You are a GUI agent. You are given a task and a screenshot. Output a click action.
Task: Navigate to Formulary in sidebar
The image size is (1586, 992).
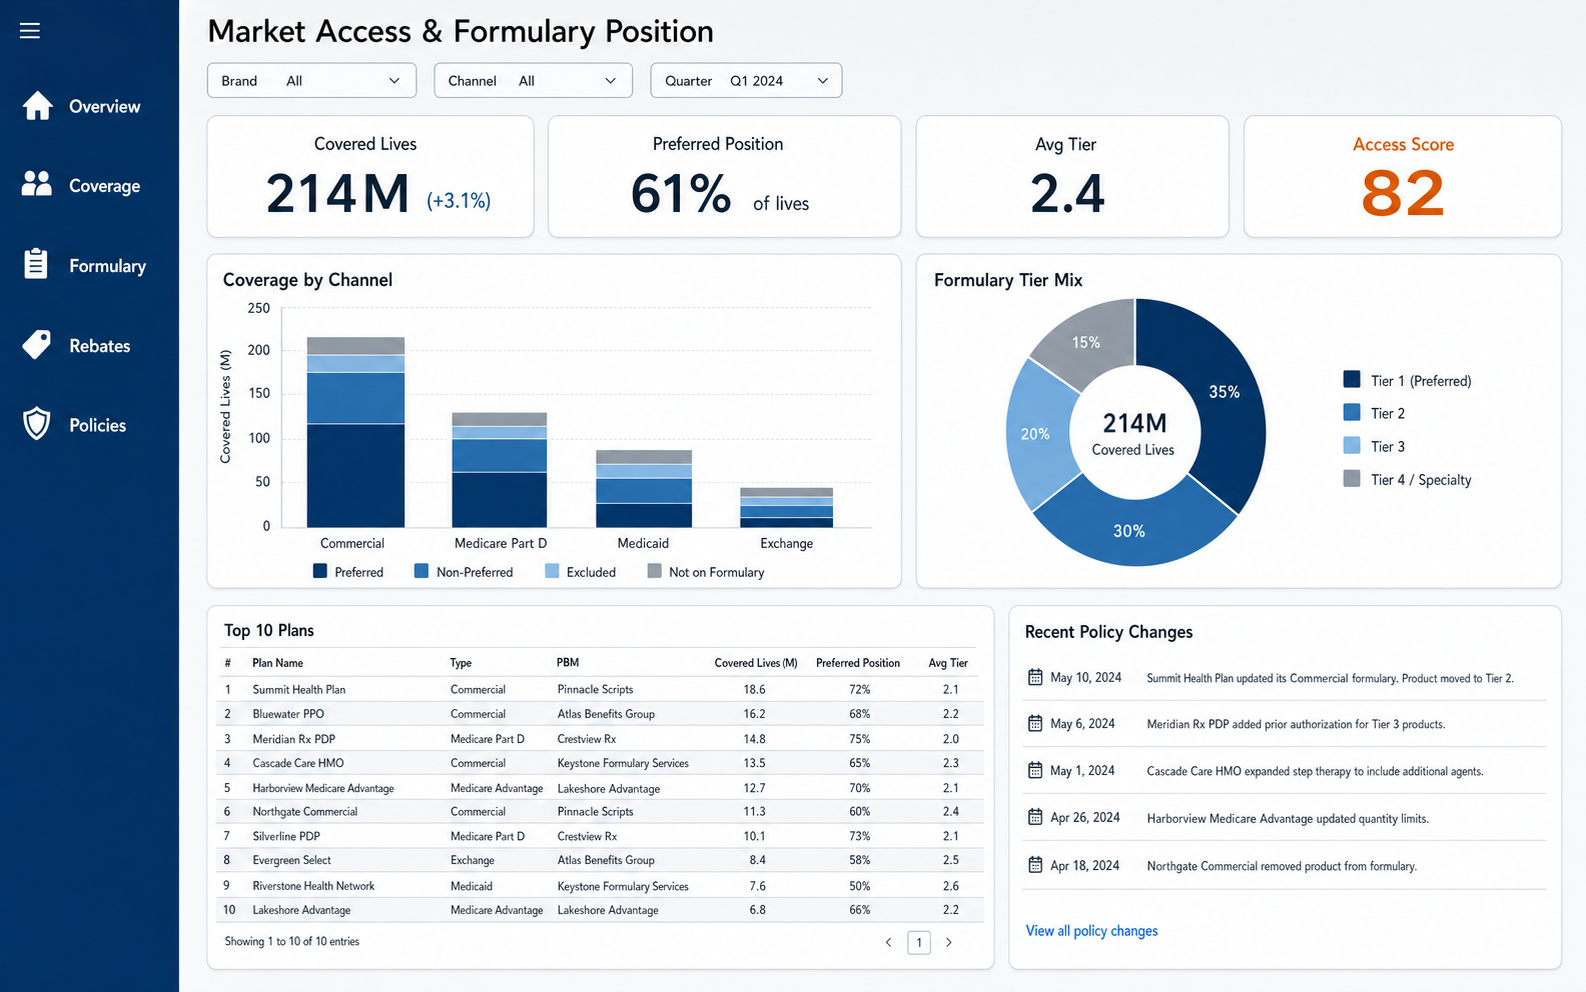pos(107,266)
